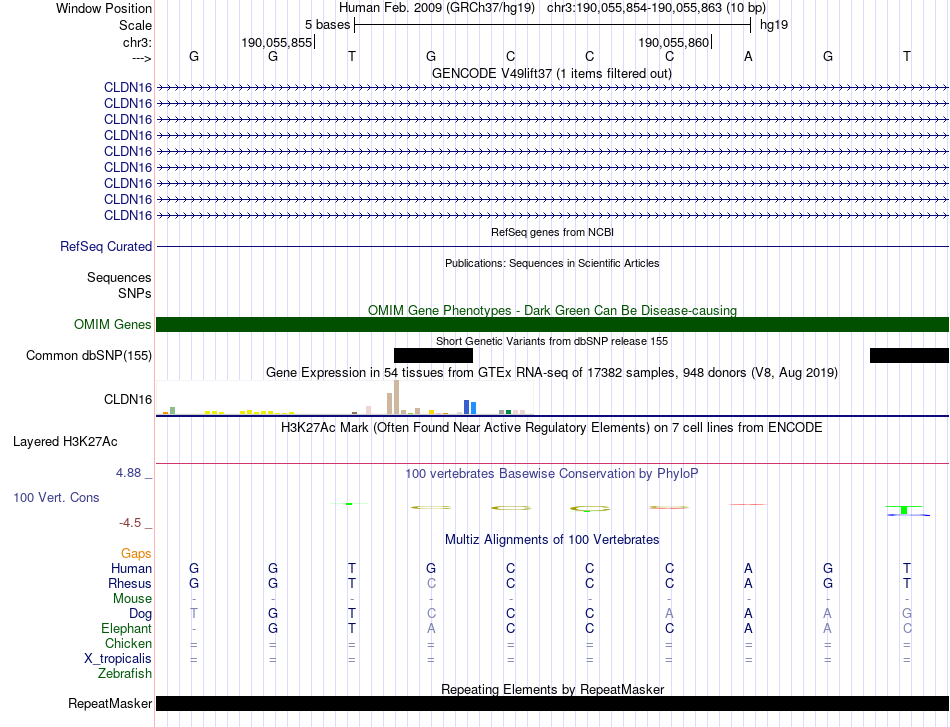Viewport: 950px width, 727px height.
Task: Click the -4.5 PhyloP lower scale value
Action: coord(130,523)
